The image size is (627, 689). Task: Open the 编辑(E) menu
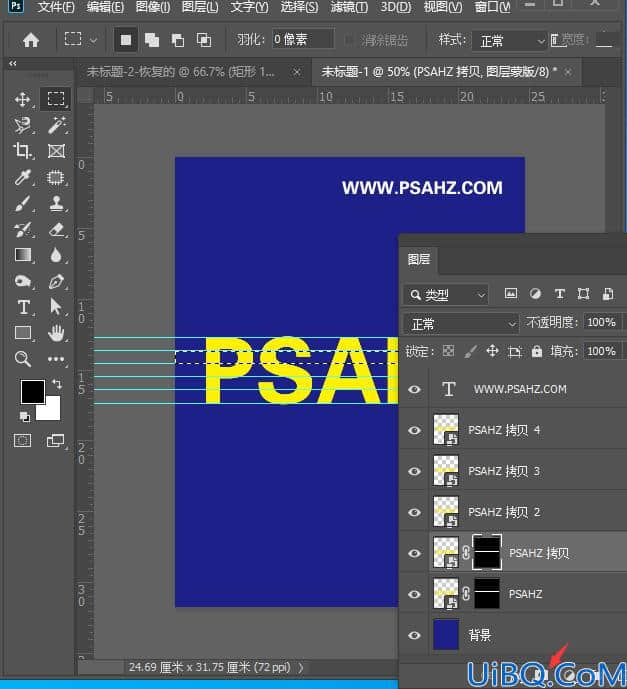105,7
